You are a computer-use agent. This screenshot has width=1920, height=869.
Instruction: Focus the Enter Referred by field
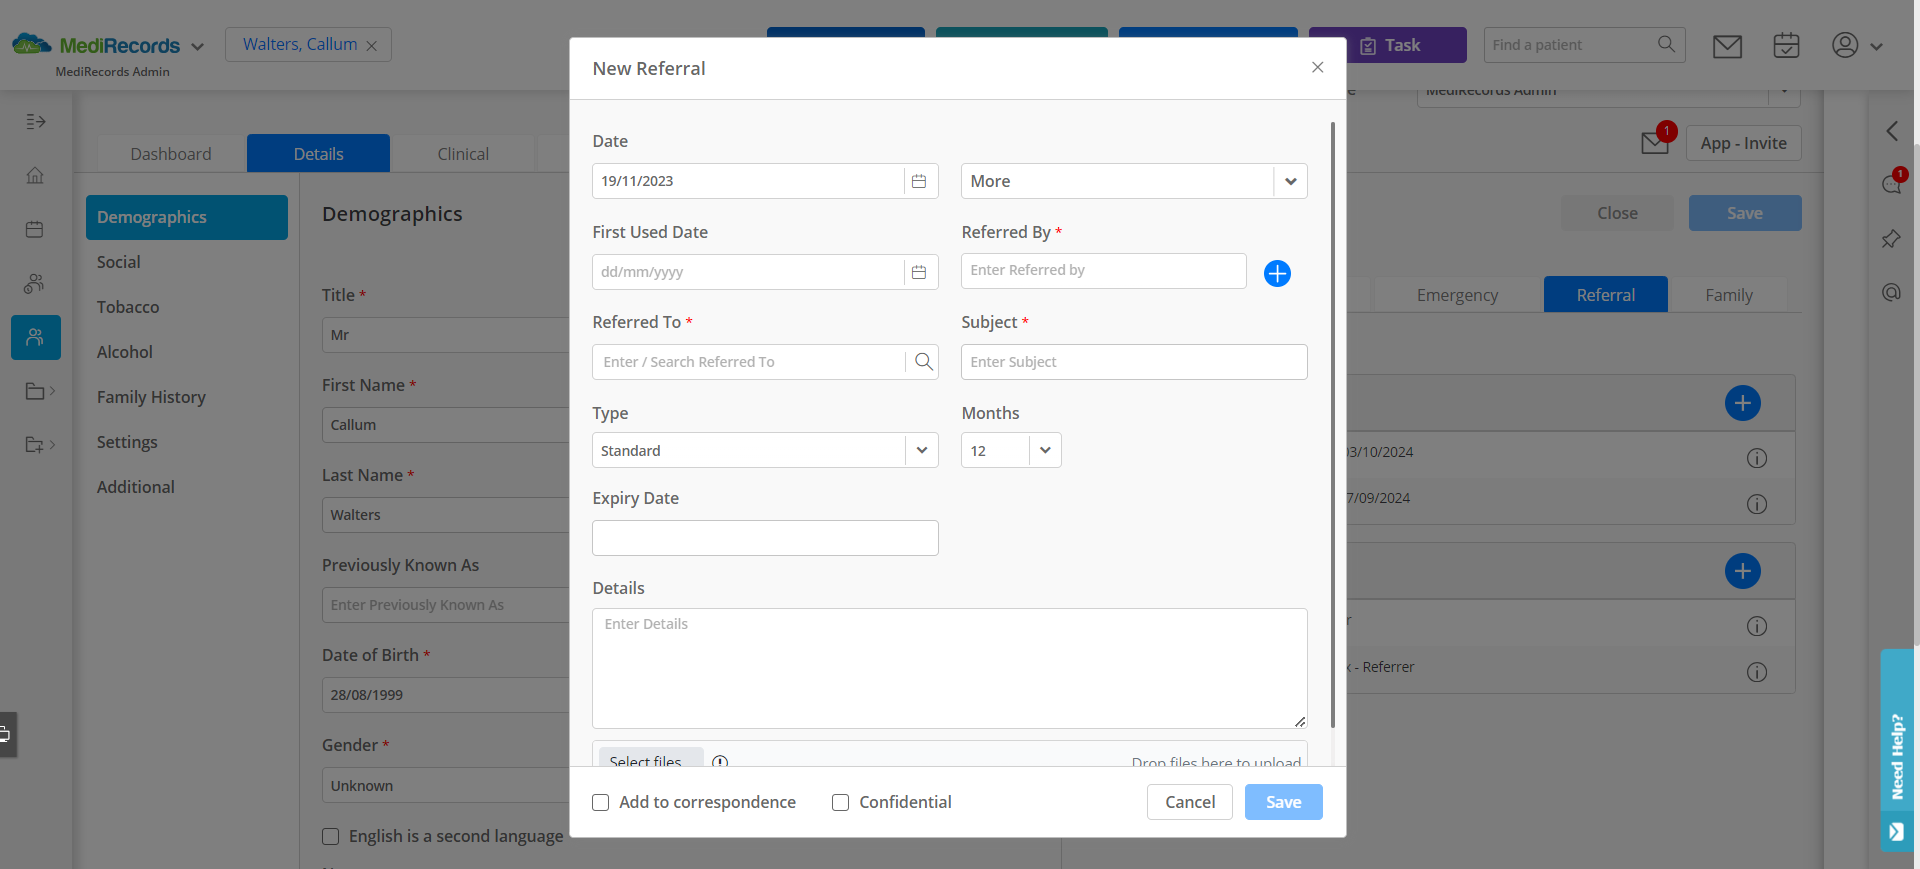click(1104, 271)
